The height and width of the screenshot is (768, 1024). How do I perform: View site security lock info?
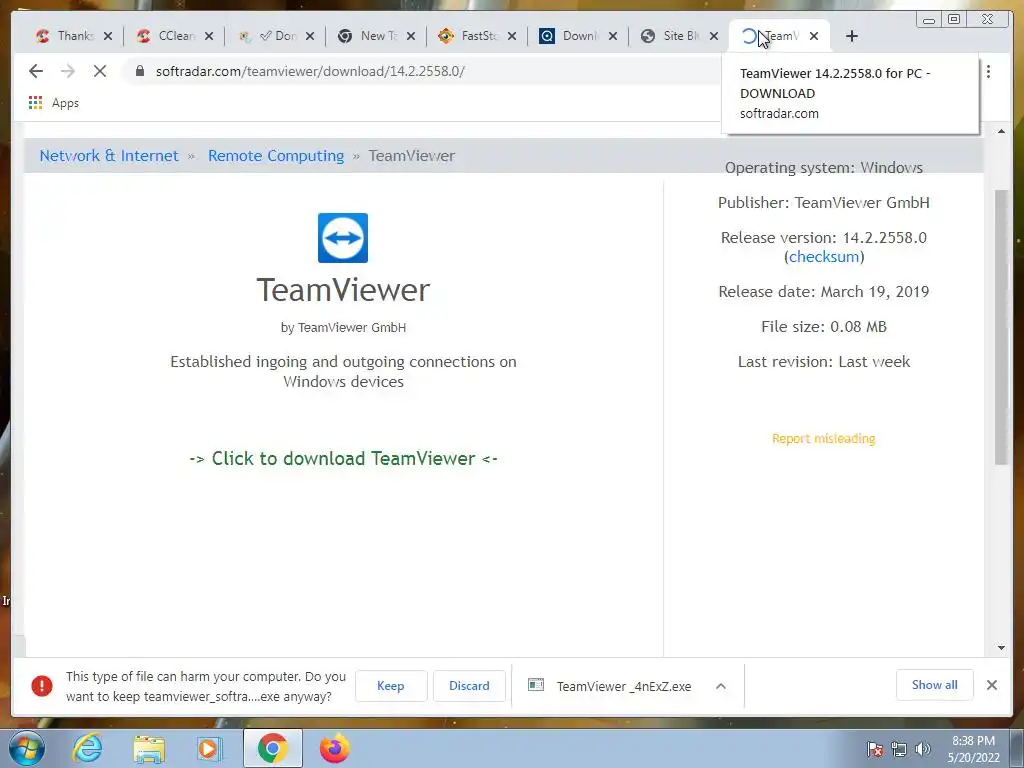click(x=140, y=71)
